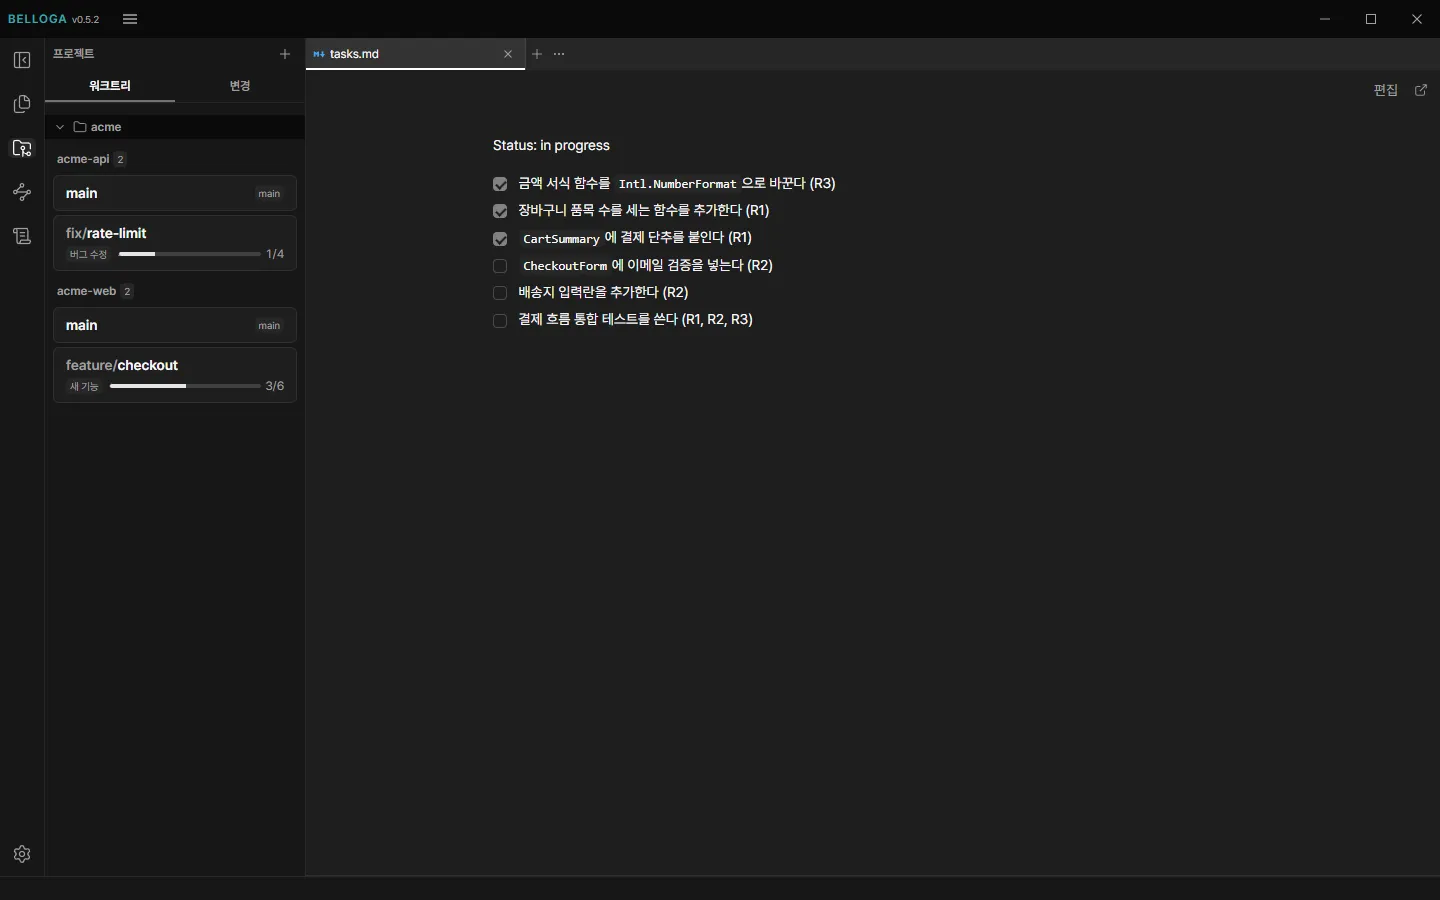Viewport: 1440px width, 900px height.
Task: Uncheck the 장바구니 품목 수 task checkbox
Action: 501,211
